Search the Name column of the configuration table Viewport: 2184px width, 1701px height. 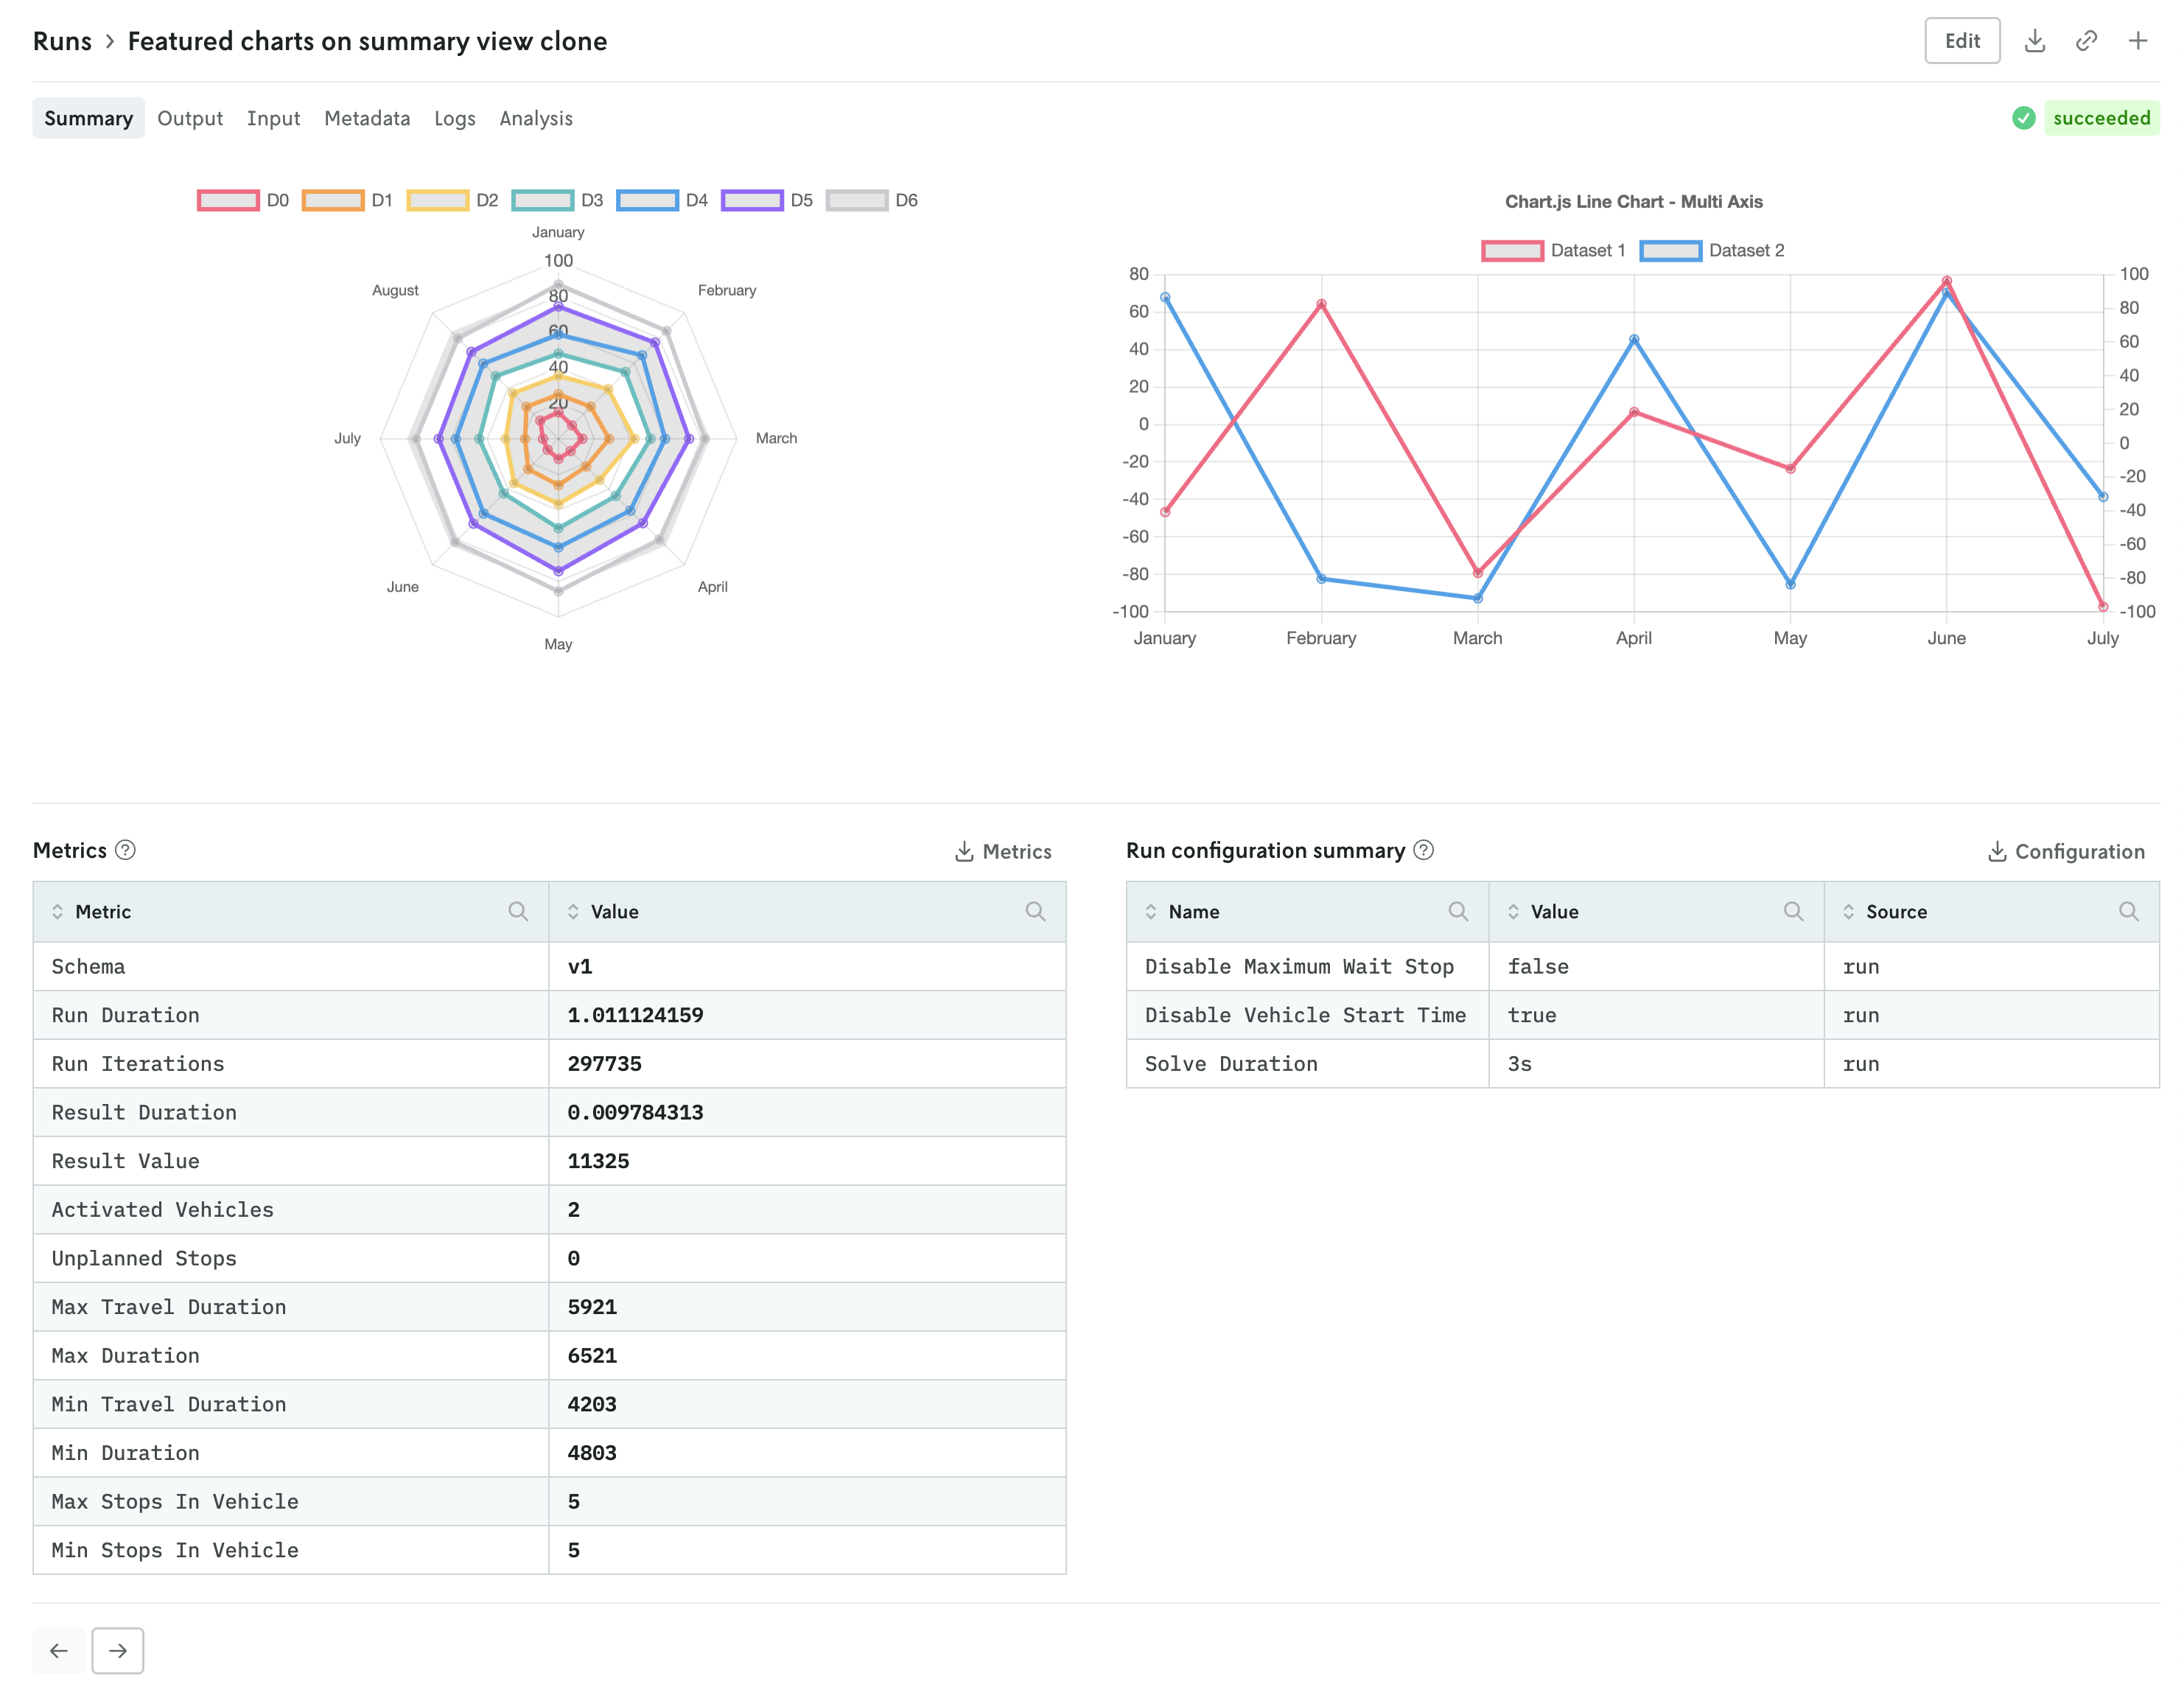point(1459,911)
